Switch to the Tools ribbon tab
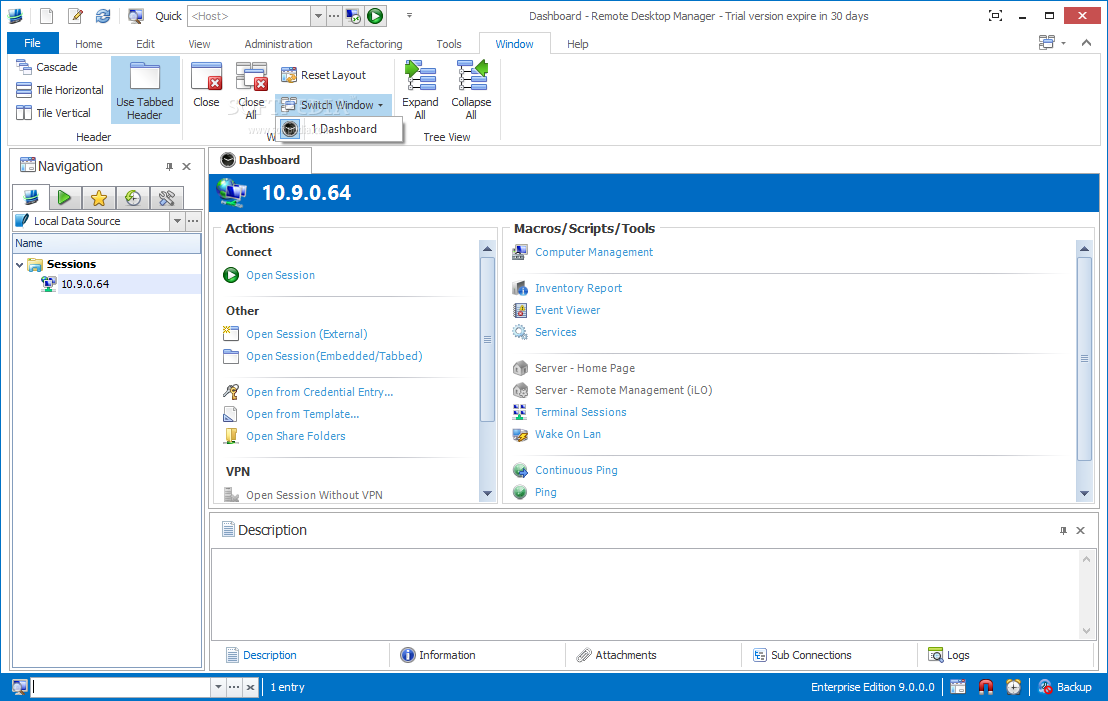 [x=449, y=44]
